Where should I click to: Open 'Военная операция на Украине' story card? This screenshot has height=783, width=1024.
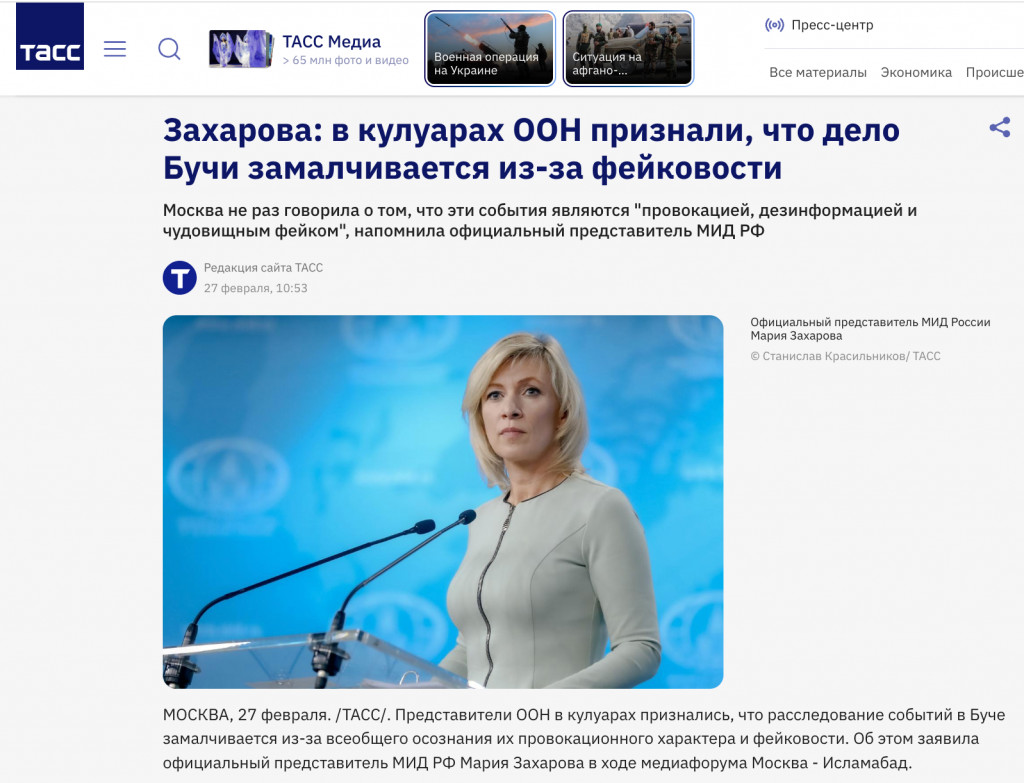click(x=490, y=48)
